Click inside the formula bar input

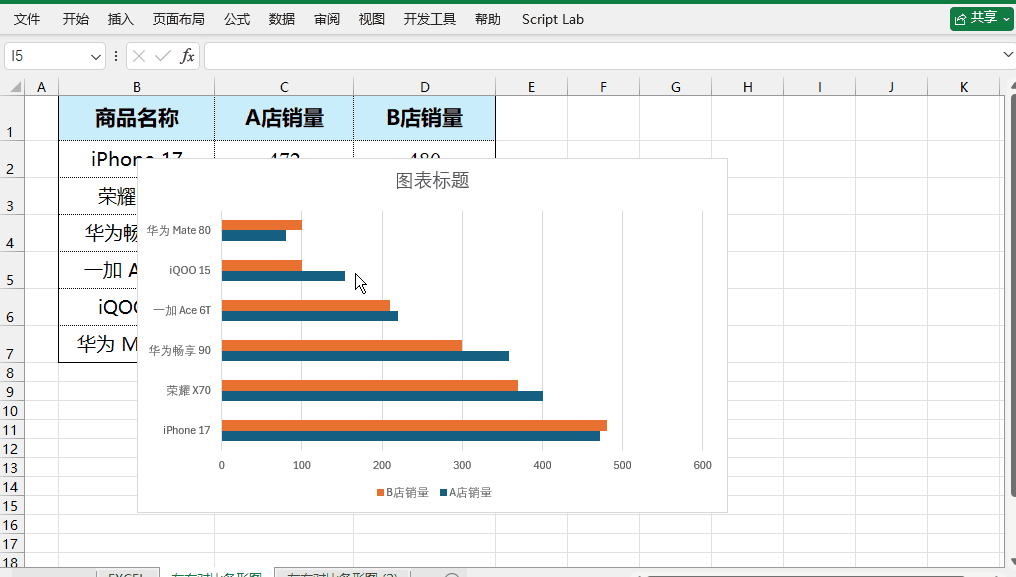[601, 56]
